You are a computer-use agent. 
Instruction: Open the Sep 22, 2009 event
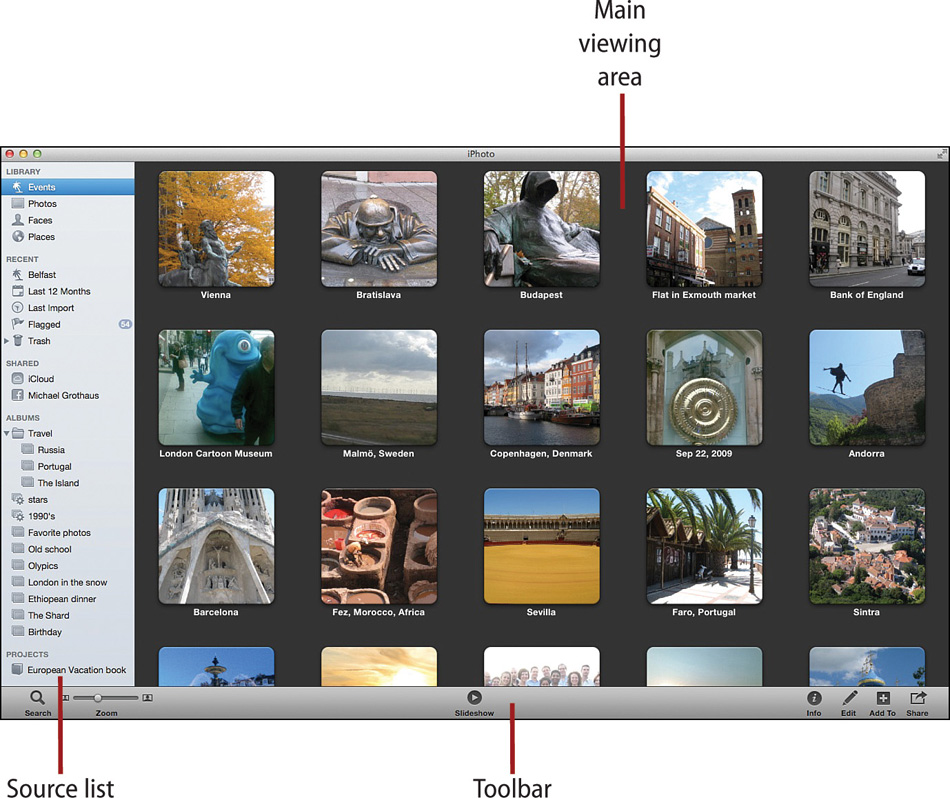tap(704, 387)
